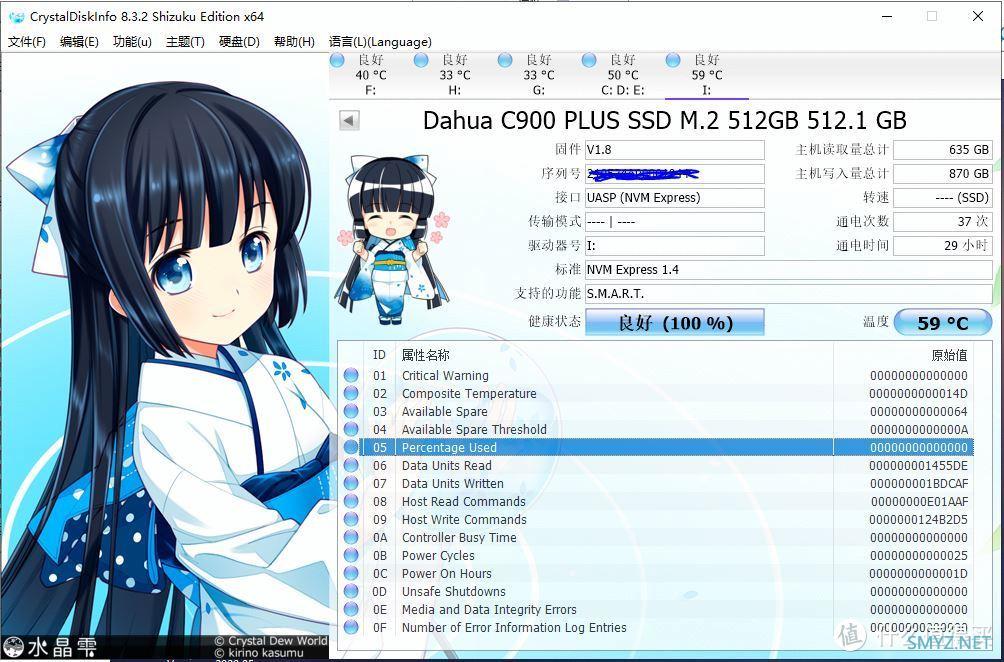Viewport: 1004px width, 662px height.
Task: Select the Power Cycles attribute name
Action: tap(438, 555)
